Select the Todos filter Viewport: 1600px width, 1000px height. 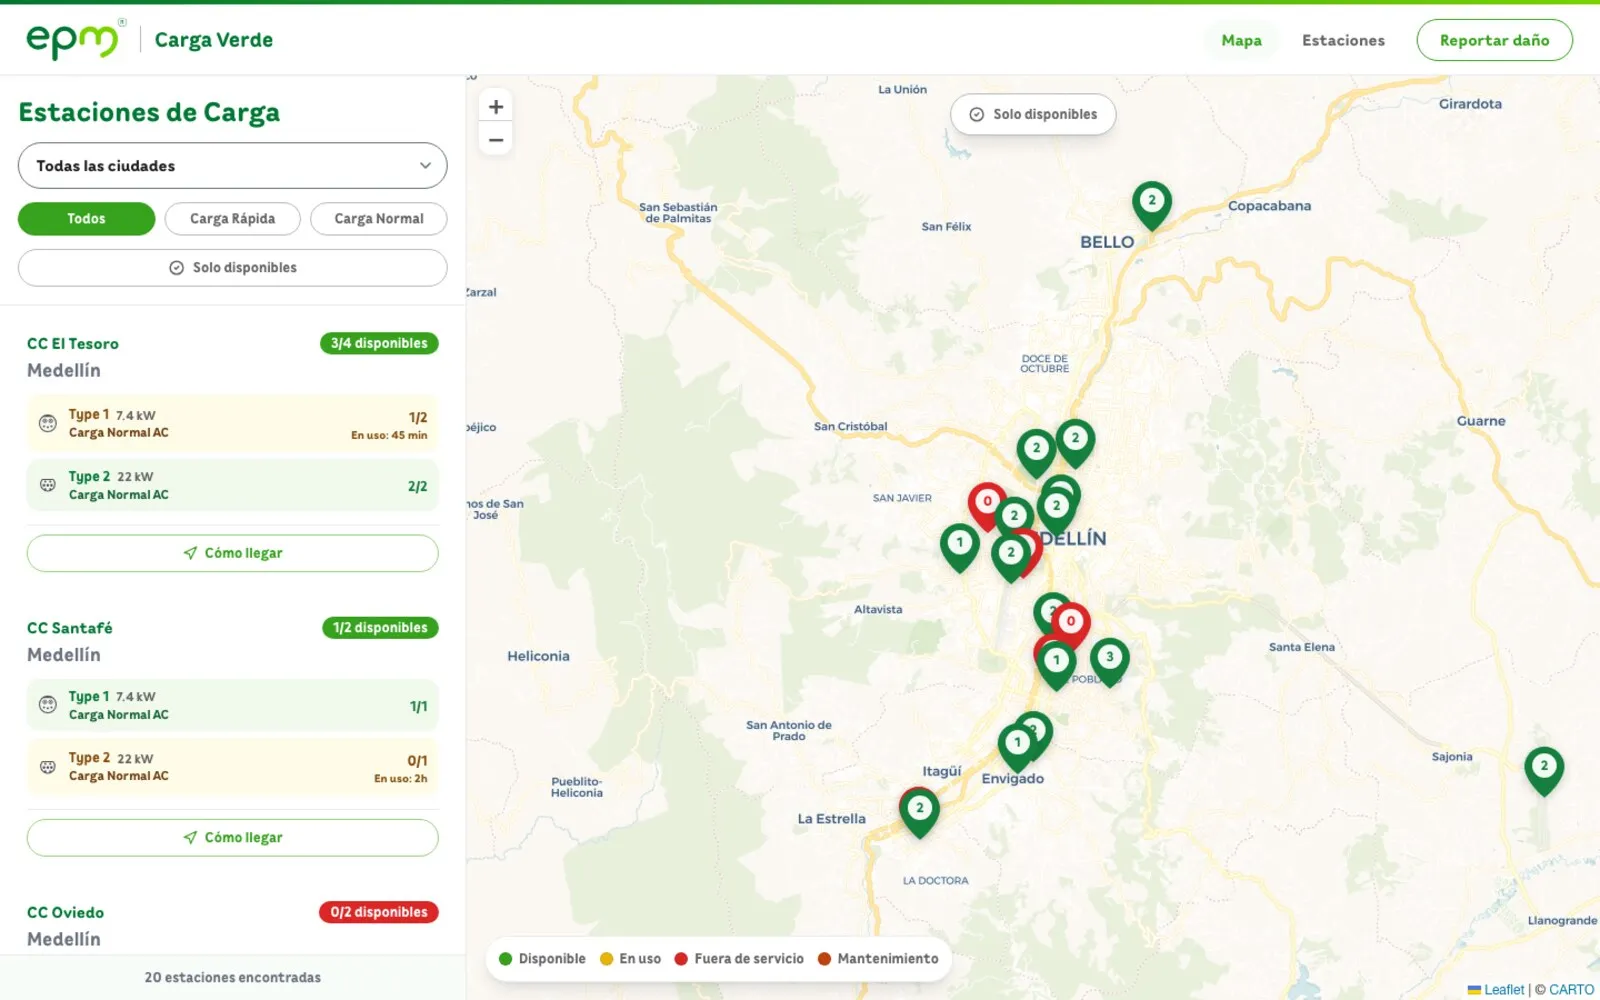[x=86, y=219]
